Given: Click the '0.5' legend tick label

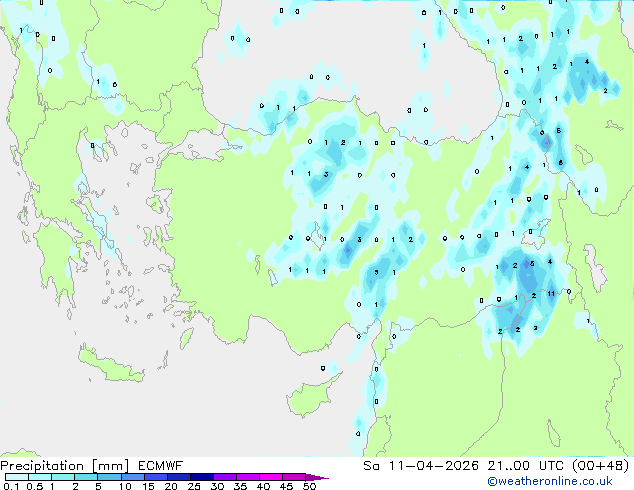Looking at the screenshot, I should point(34,486).
